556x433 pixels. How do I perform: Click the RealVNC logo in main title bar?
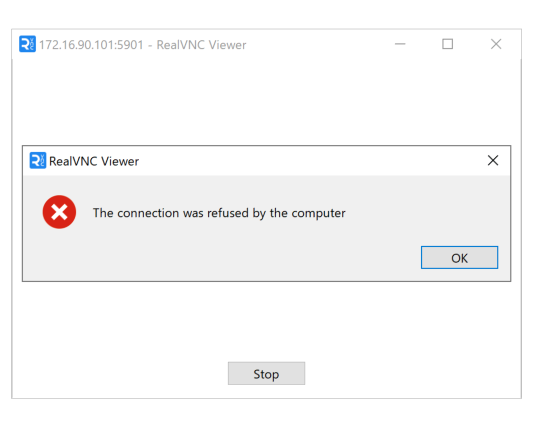click(27, 44)
